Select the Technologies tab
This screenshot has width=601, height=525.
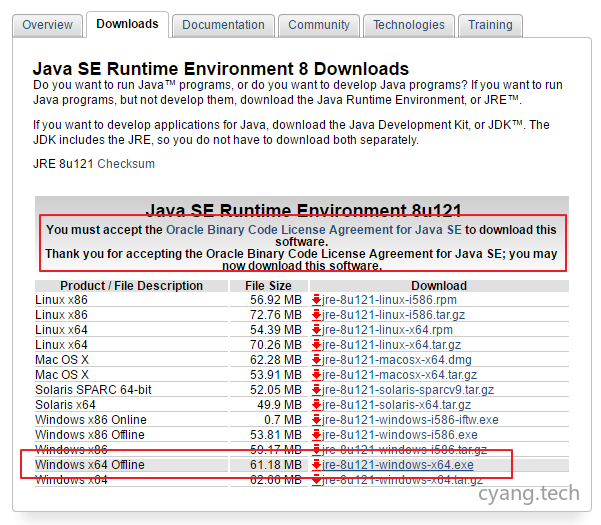pos(409,25)
